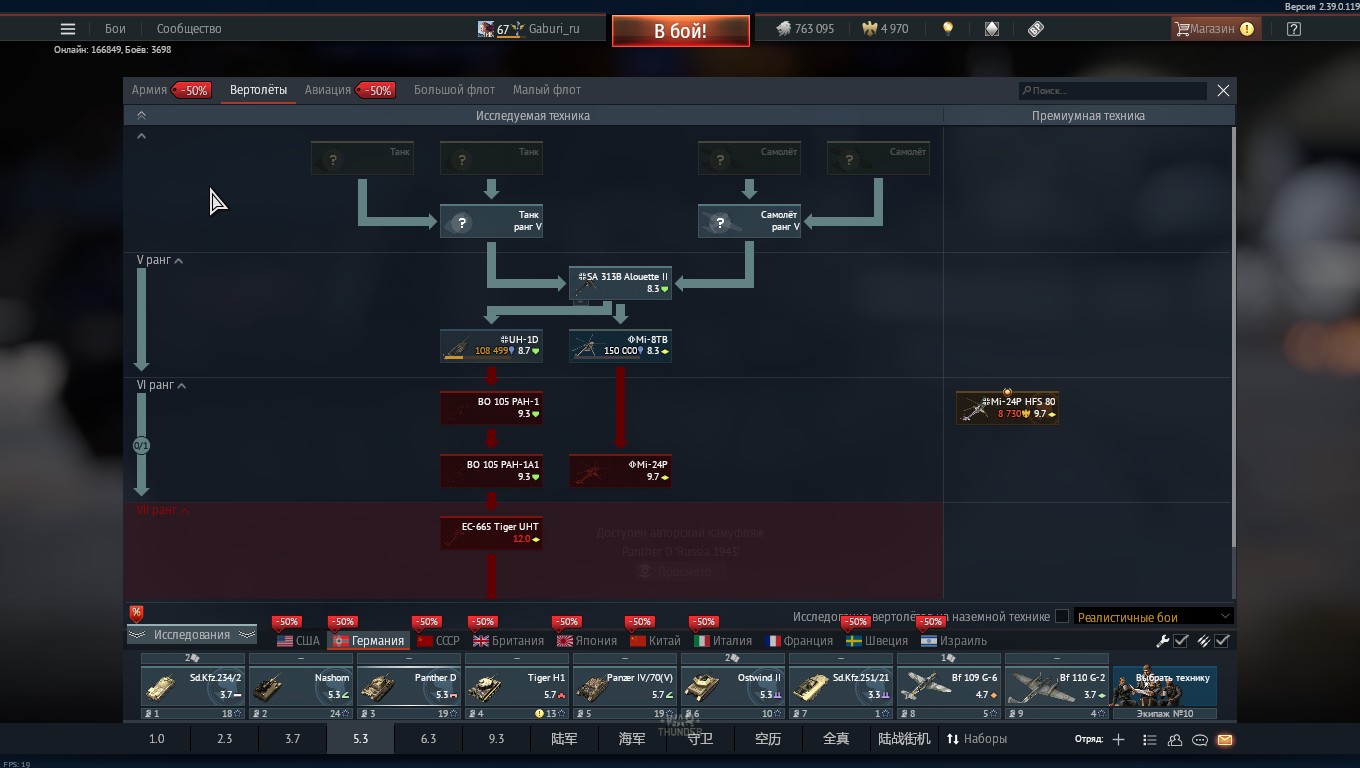The height and width of the screenshot is (768, 1360).
Task: Close the research tree window
Action: pyautogui.click(x=1223, y=90)
